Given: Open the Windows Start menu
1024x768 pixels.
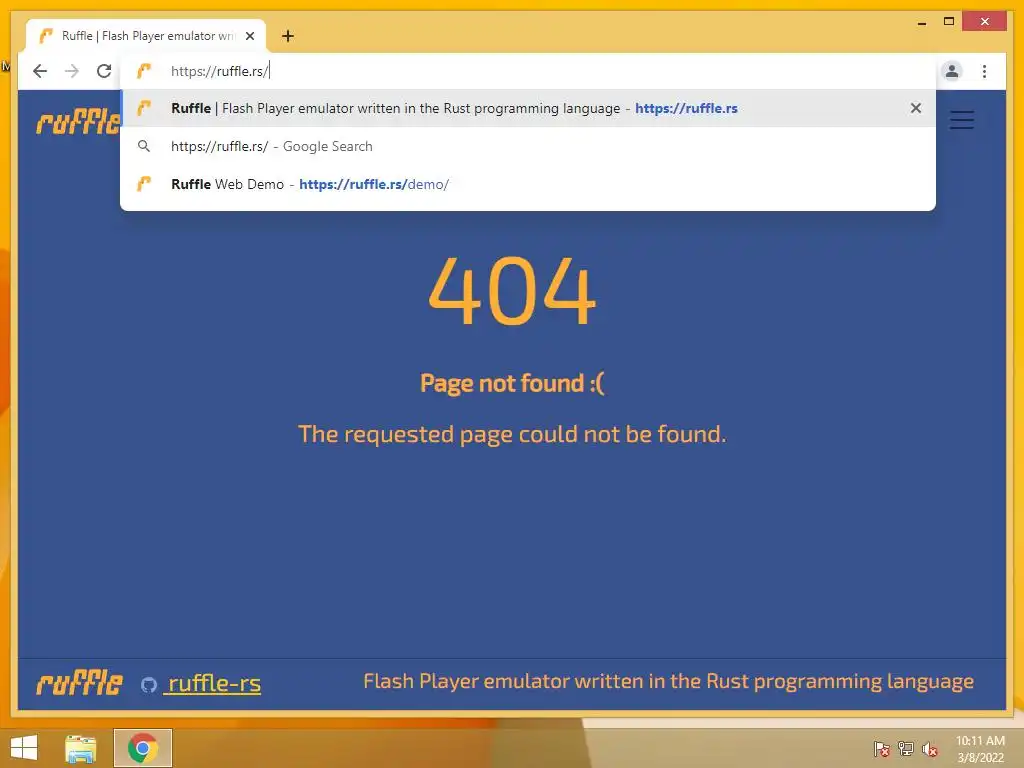Looking at the screenshot, I should pyautogui.click(x=24, y=748).
